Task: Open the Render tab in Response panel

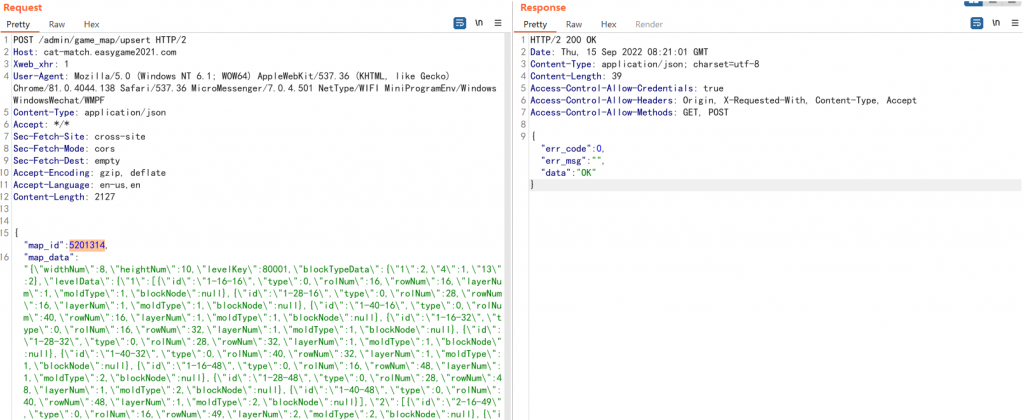Action: pyautogui.click(x=649, y=24)
